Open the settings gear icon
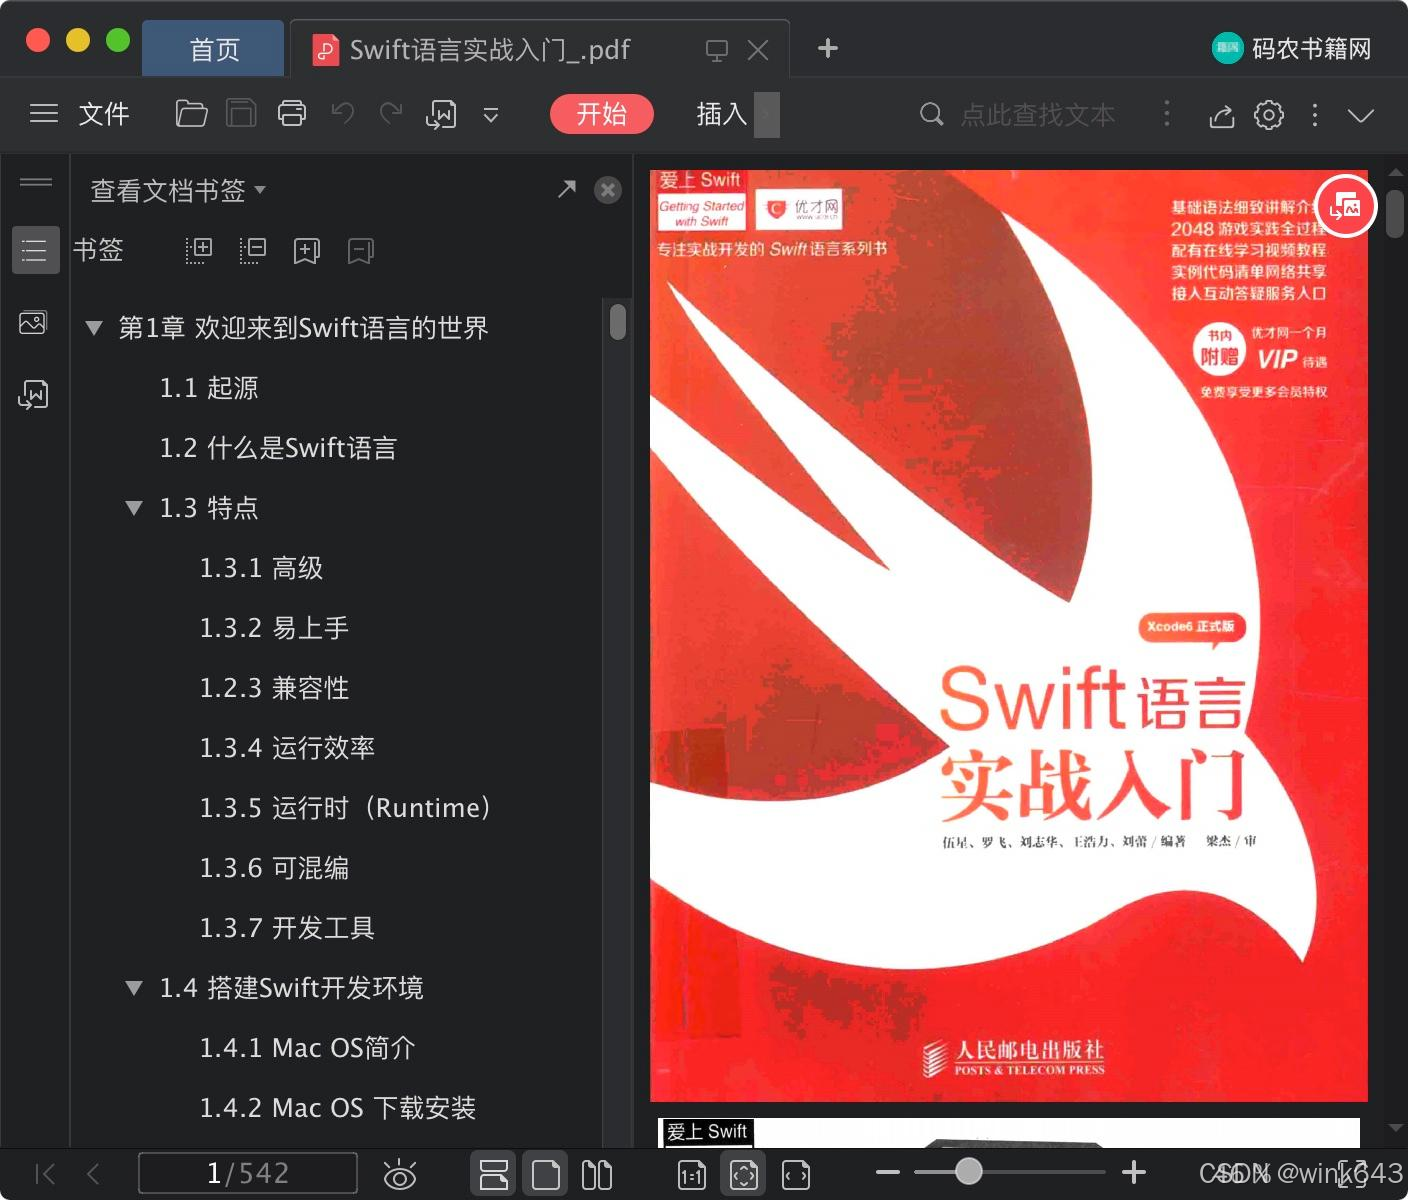 pyautogui.click(x=1269, y=114)
